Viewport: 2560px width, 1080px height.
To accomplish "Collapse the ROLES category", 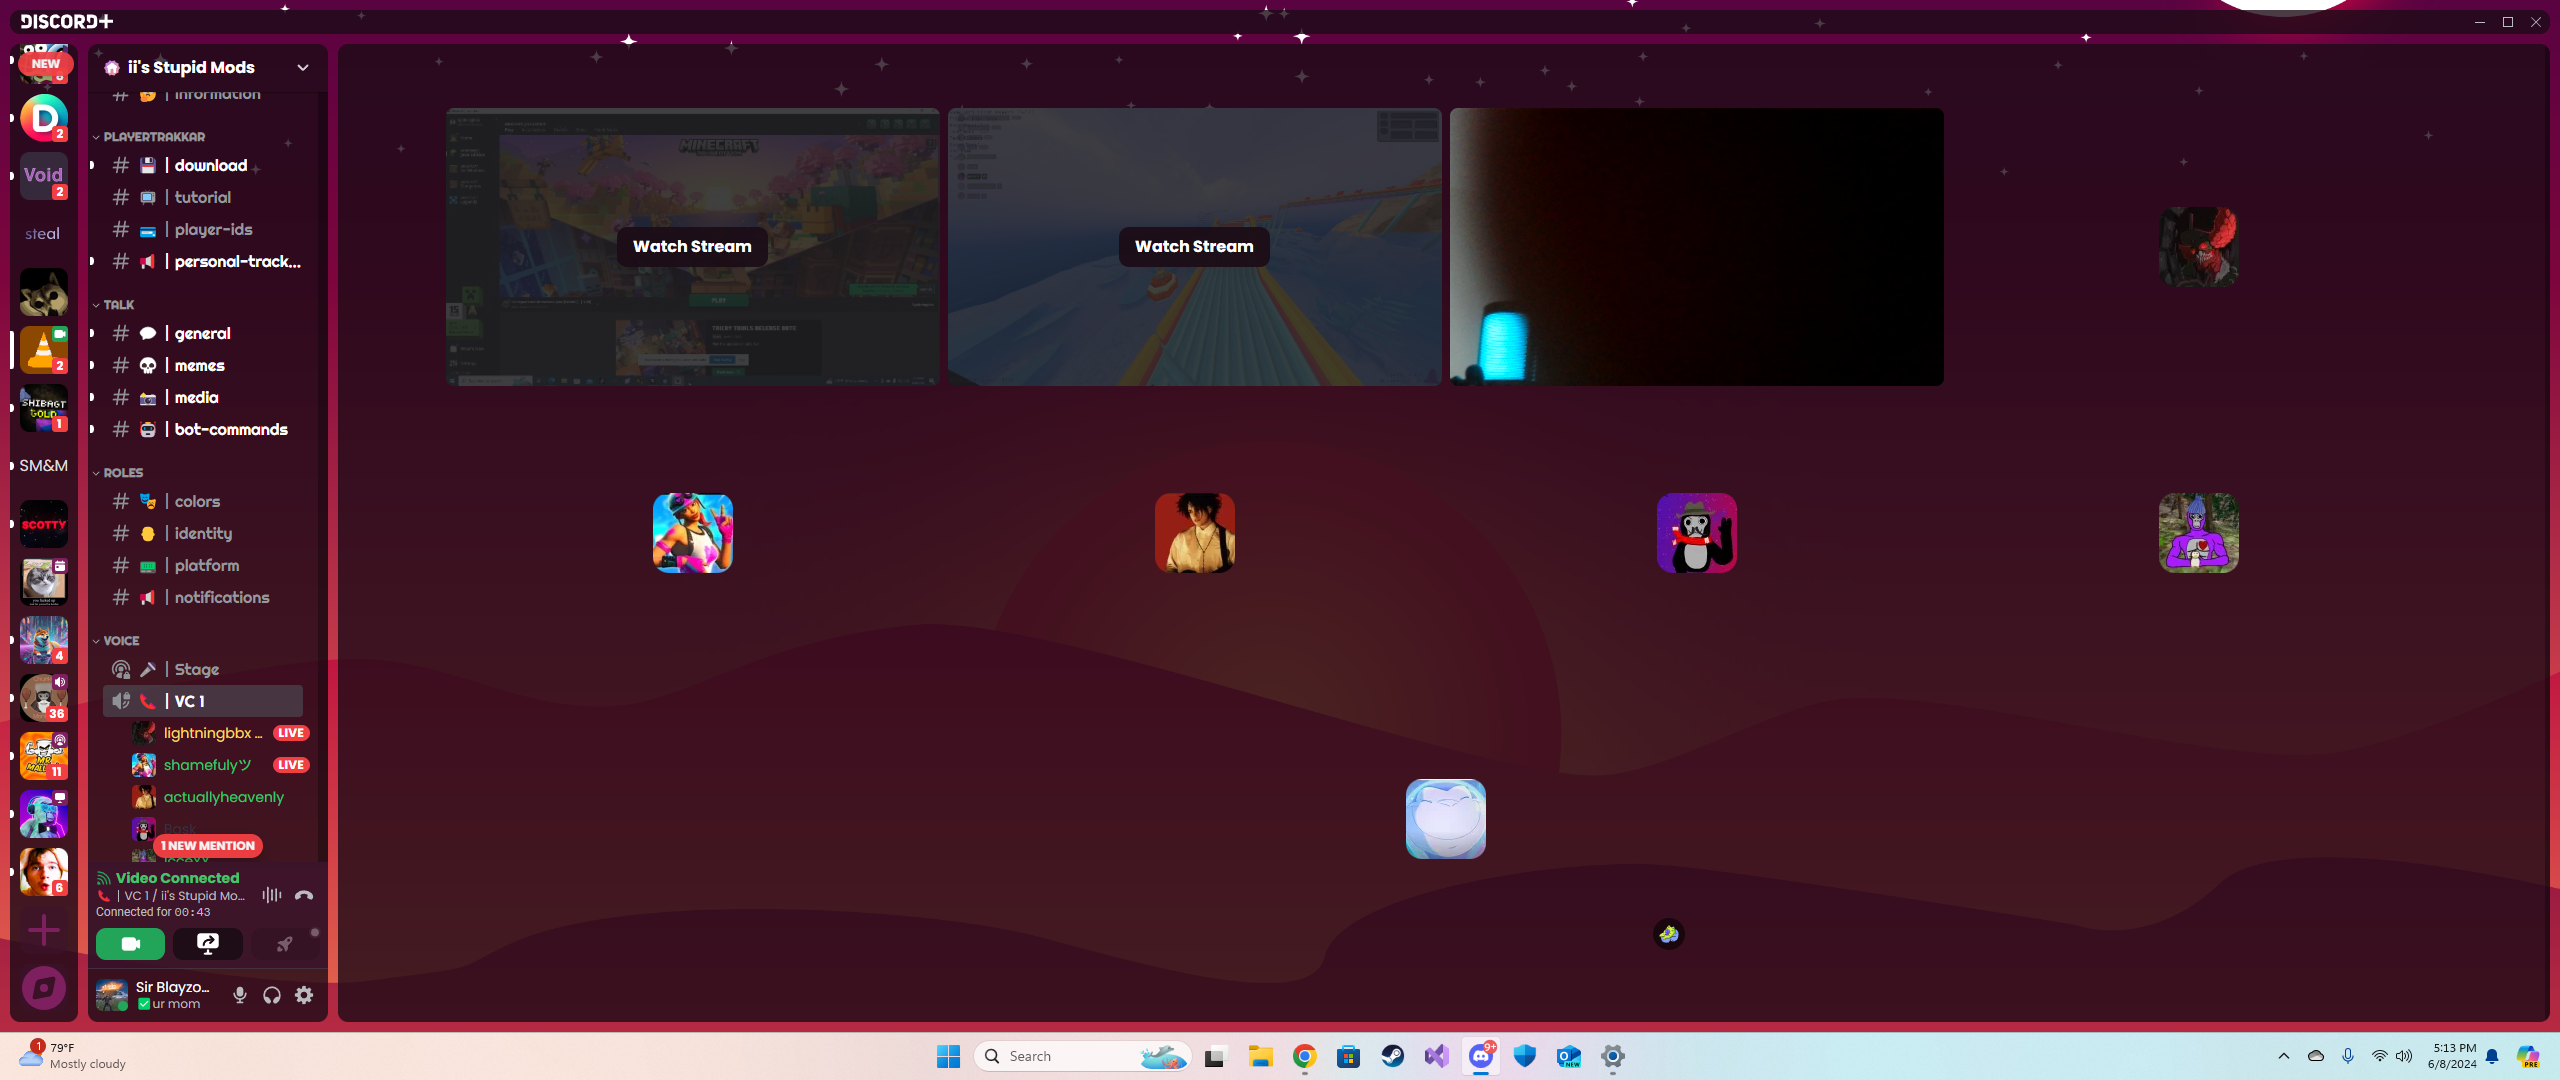I will pos(122,473).
